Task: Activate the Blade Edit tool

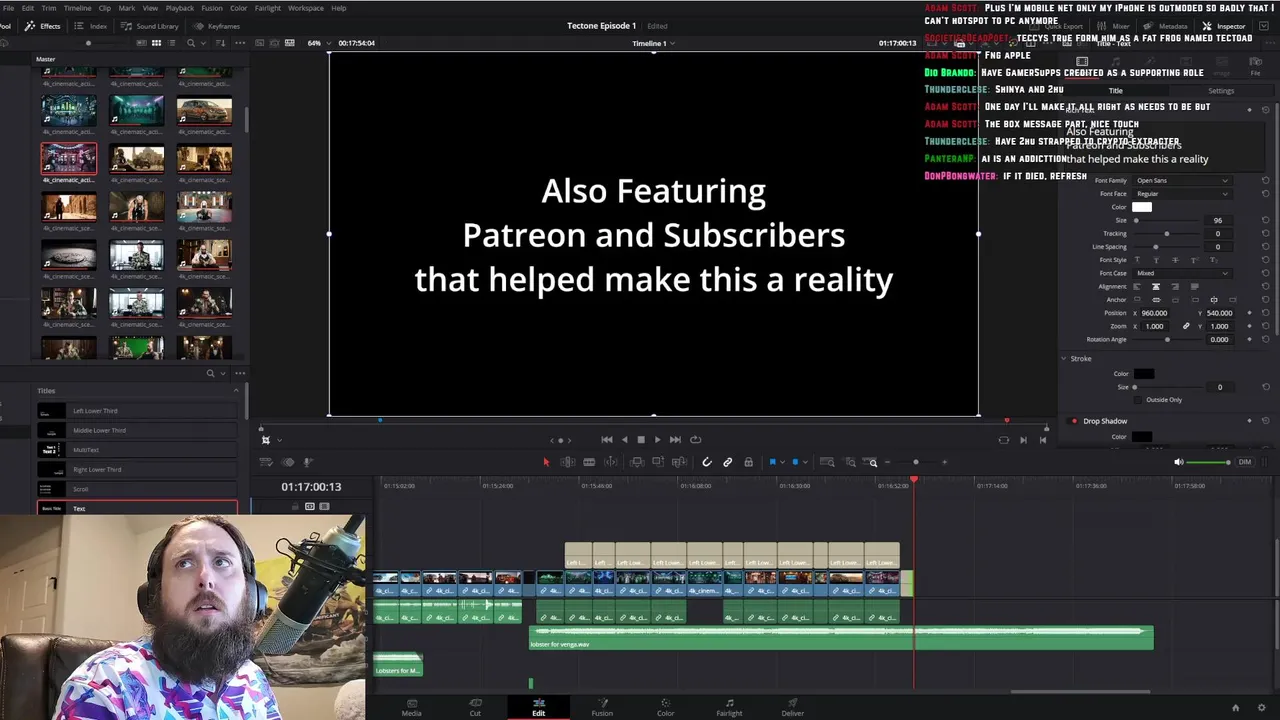Action: (x=589, y=462)
